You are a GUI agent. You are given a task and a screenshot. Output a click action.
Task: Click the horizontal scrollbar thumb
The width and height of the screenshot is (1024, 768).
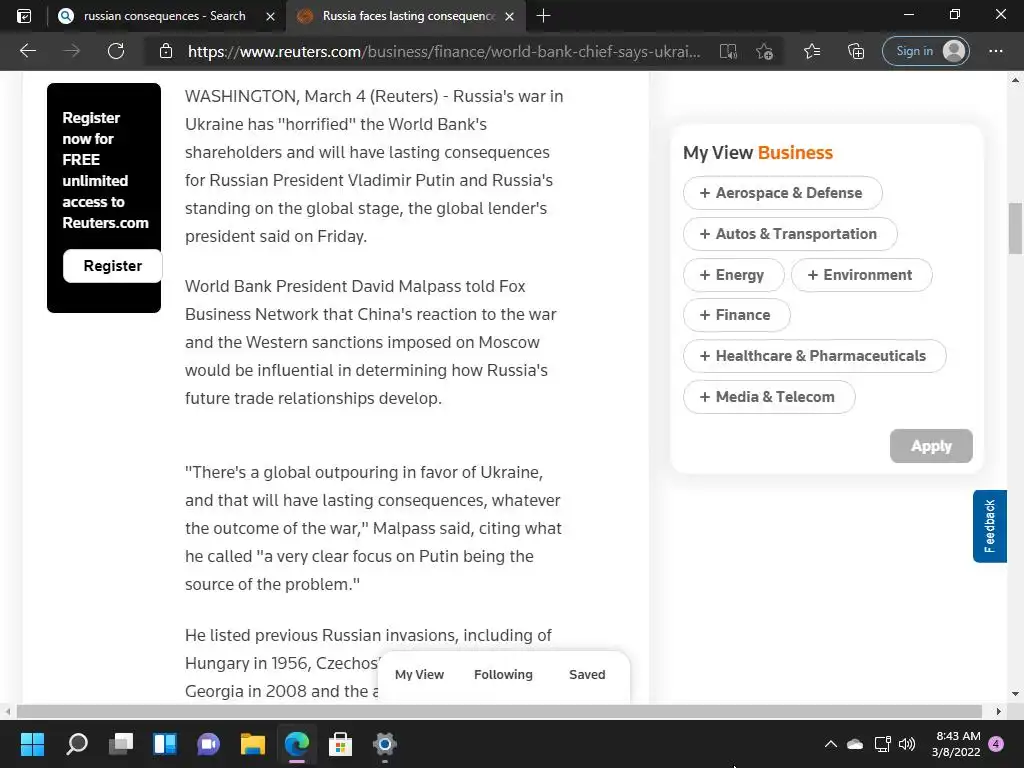point(499,711)
